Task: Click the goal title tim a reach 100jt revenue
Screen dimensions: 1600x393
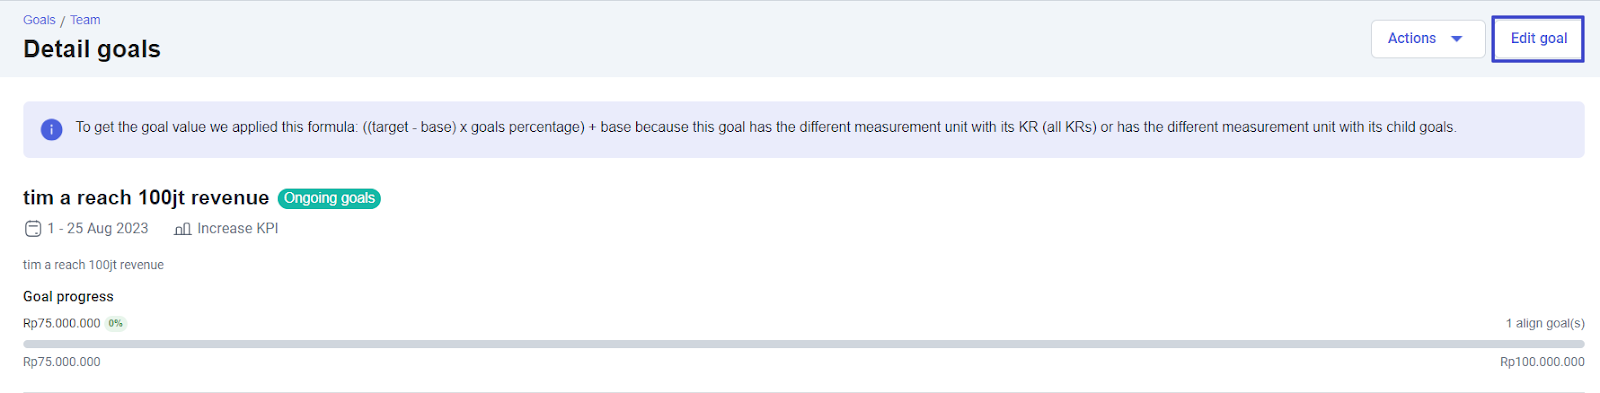Action: point(146,198)
